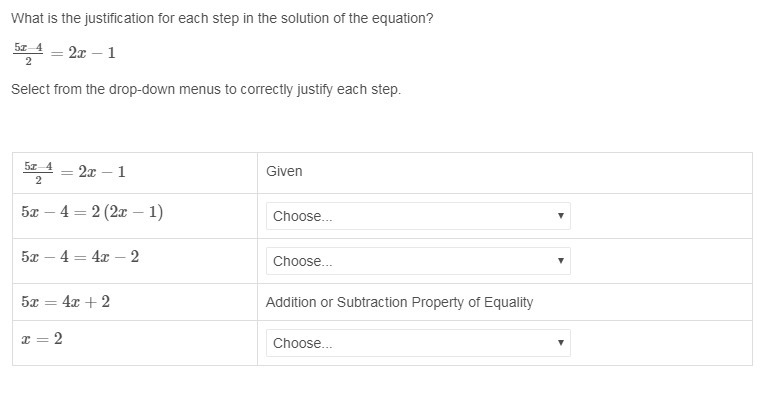Click the fraction equation below the question heading
The width and height of the screenshot is (762, 398).
64,53
